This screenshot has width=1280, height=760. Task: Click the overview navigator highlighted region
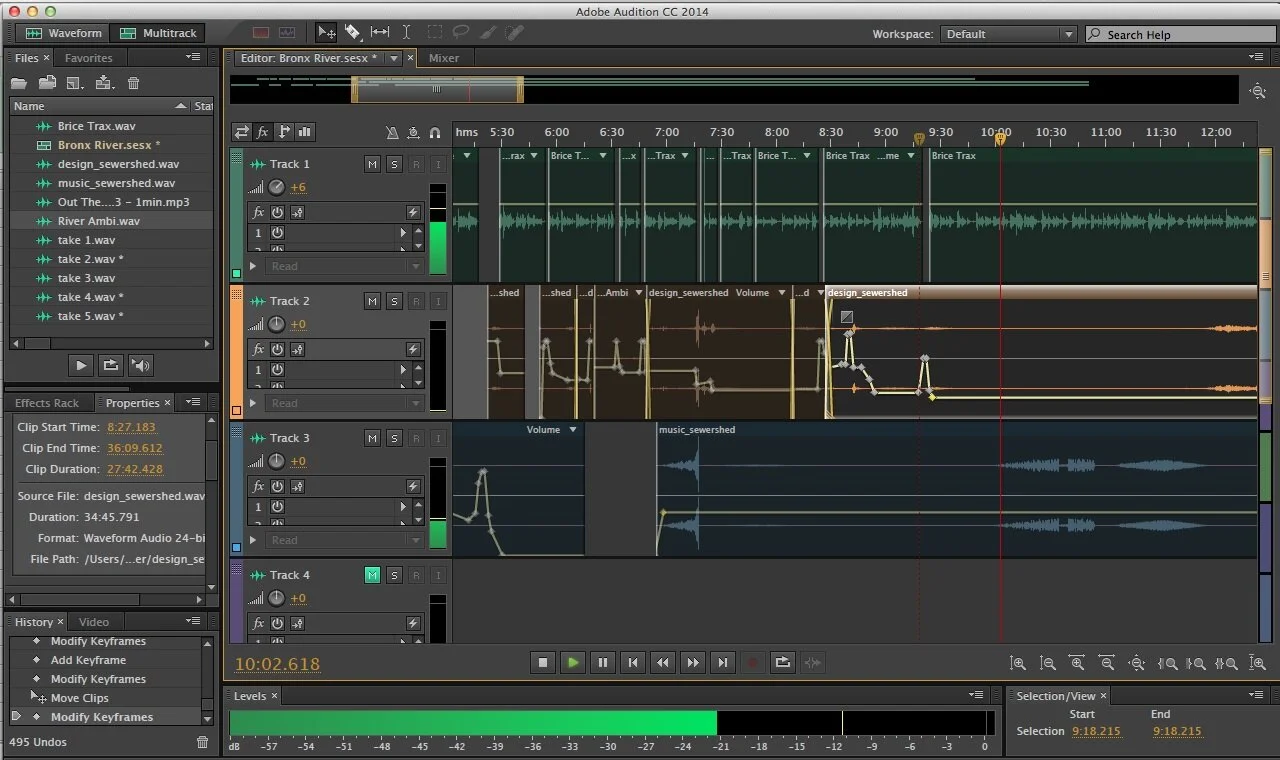(x=437, y=89)
